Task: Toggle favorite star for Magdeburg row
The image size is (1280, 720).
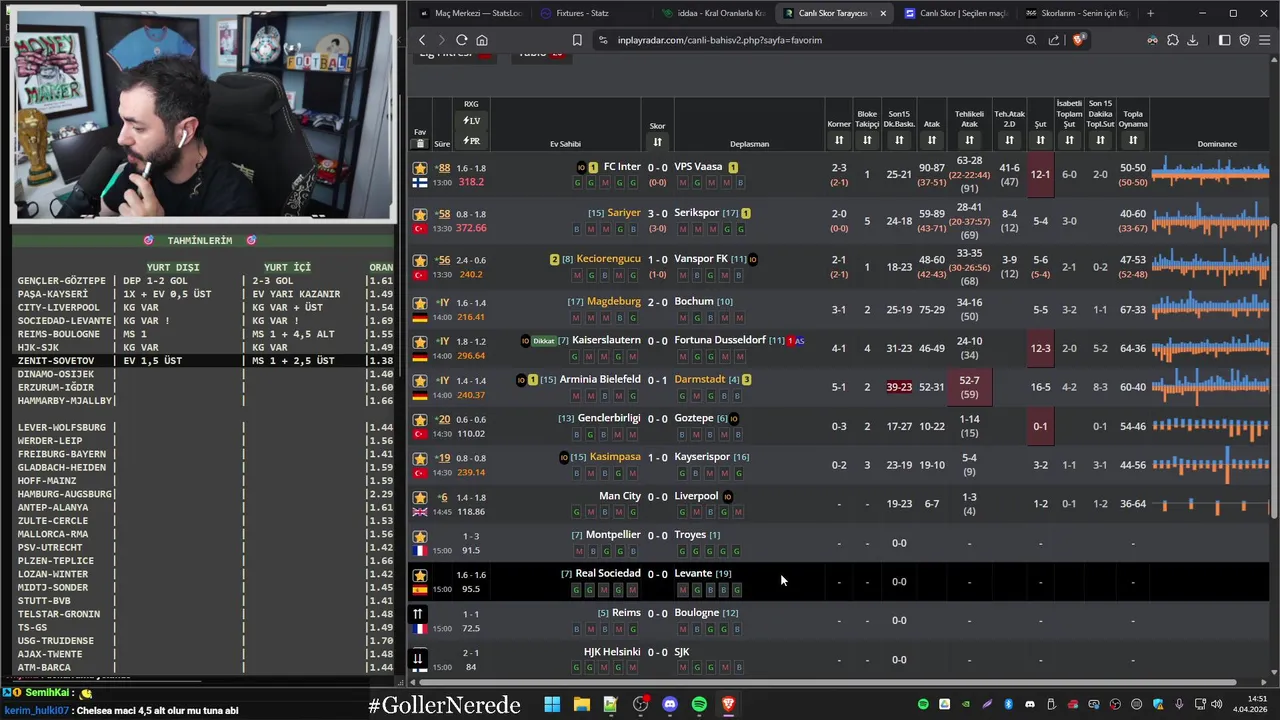Action: [420, 302]
